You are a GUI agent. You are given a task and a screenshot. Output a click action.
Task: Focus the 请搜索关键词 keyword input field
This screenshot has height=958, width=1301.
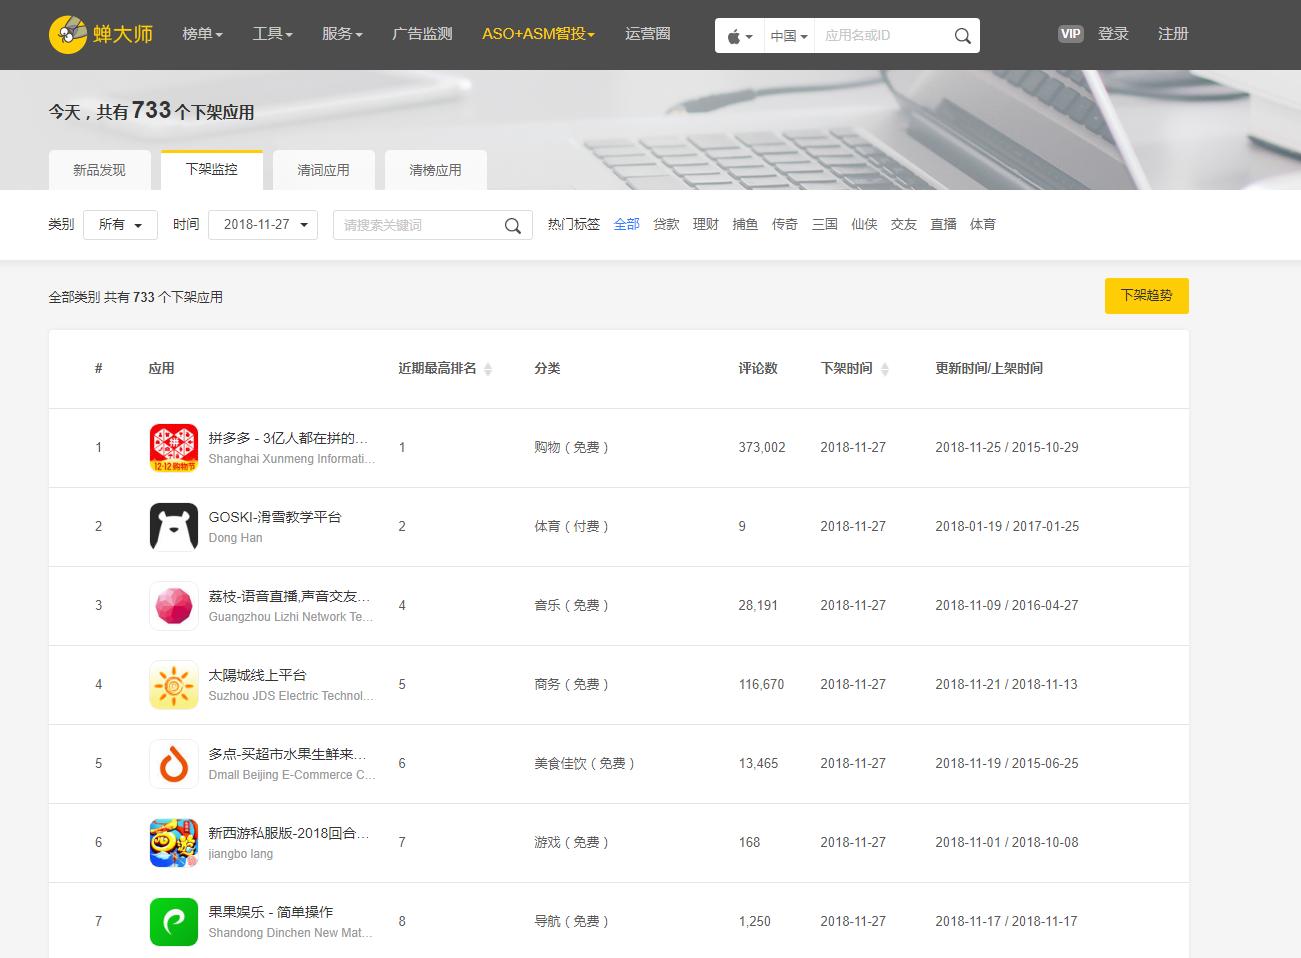[x=418, y=225]
